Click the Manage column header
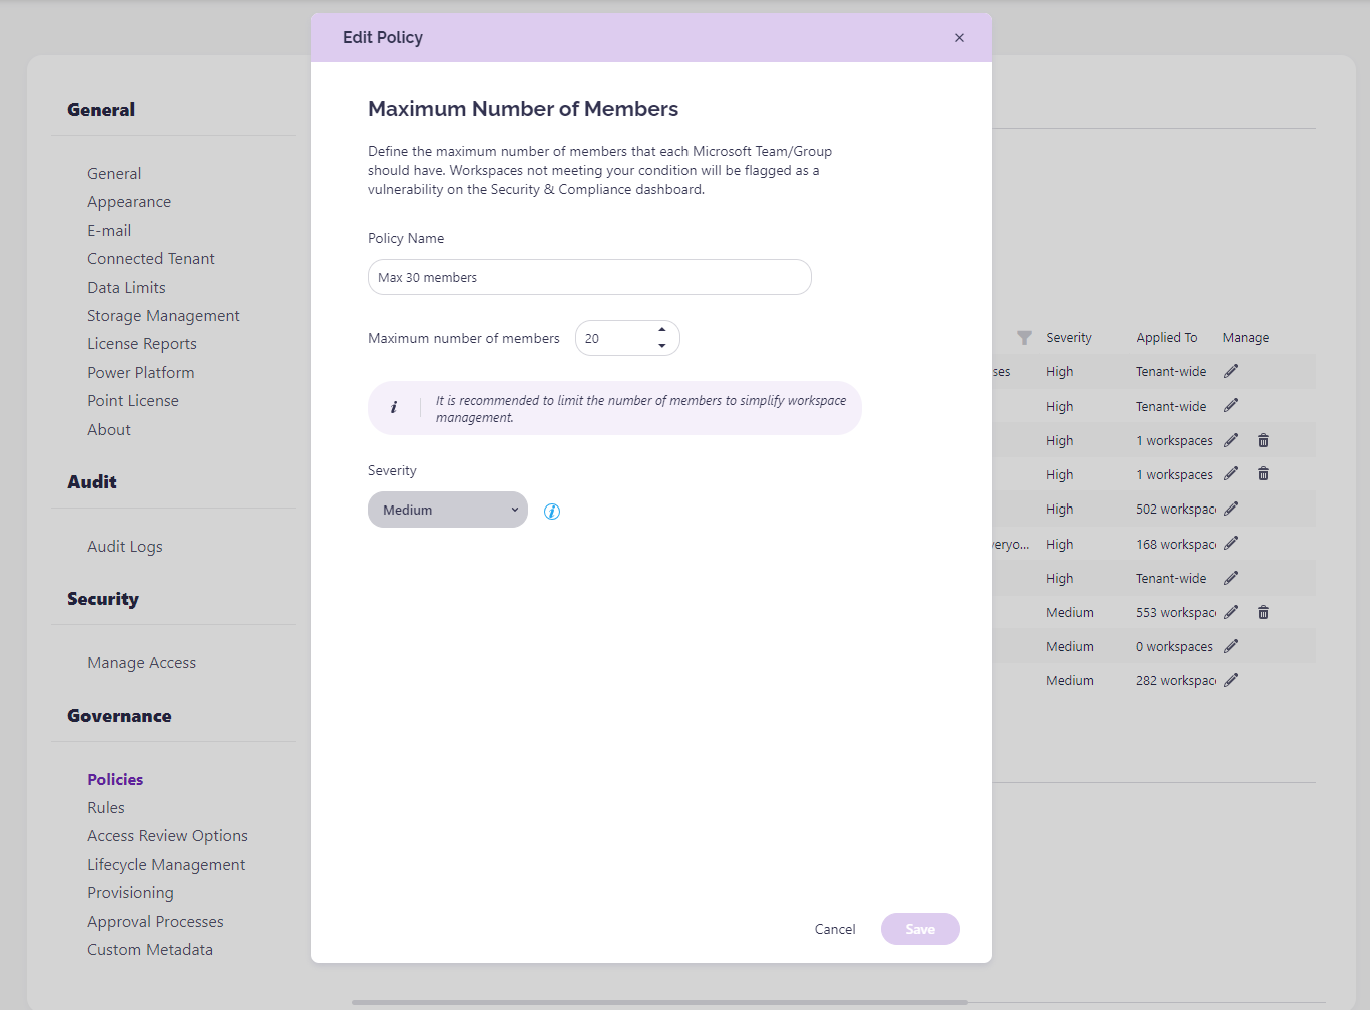 coord(1246,338)
